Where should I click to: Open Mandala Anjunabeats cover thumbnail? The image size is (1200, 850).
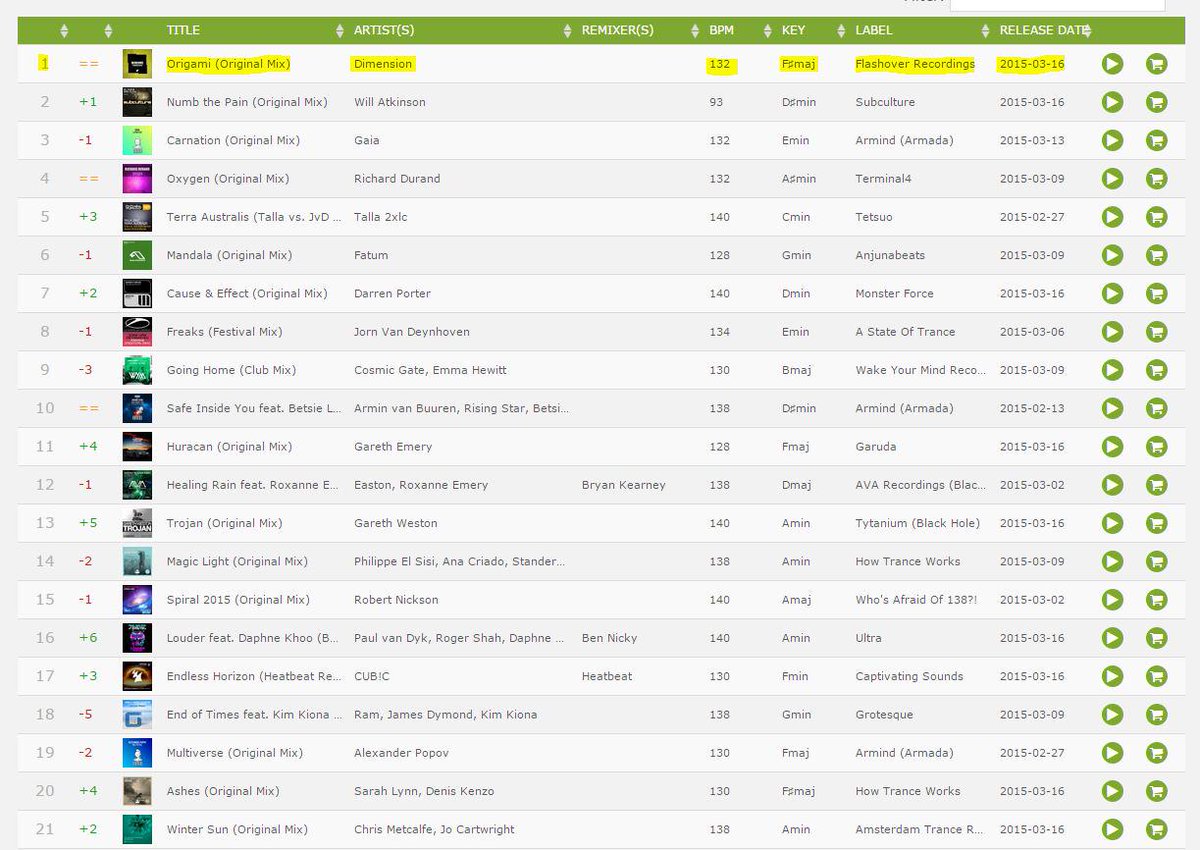137,255
